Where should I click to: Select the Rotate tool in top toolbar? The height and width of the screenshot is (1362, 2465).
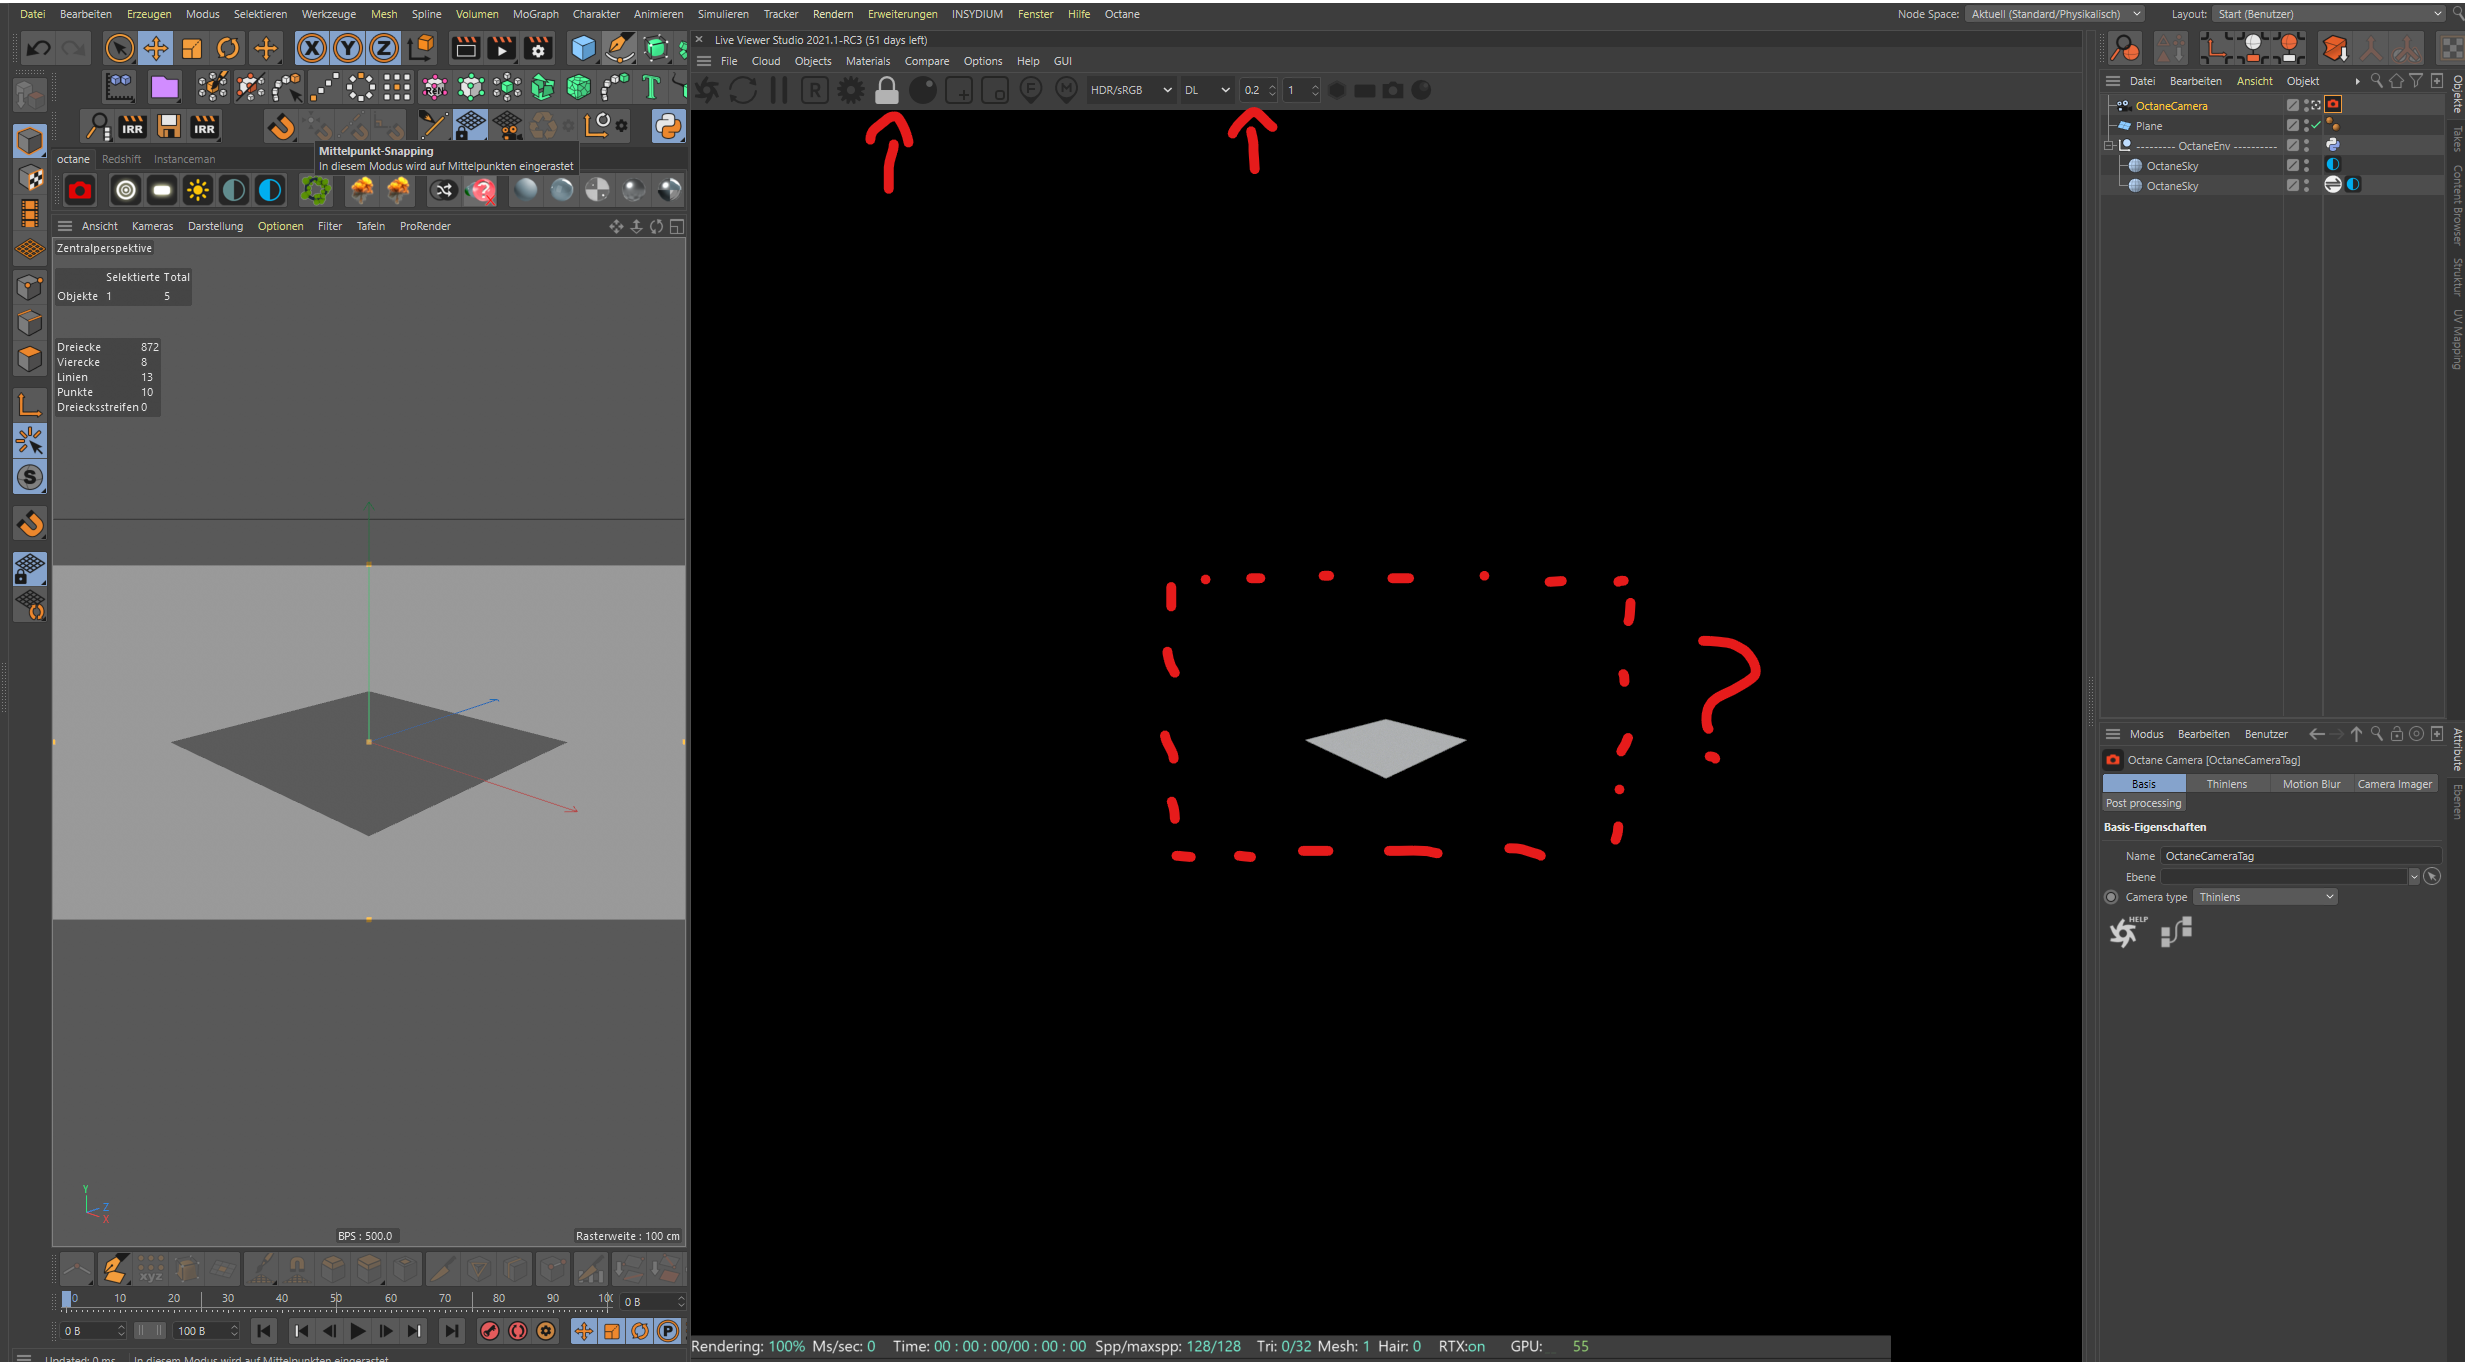coord(229,48)
